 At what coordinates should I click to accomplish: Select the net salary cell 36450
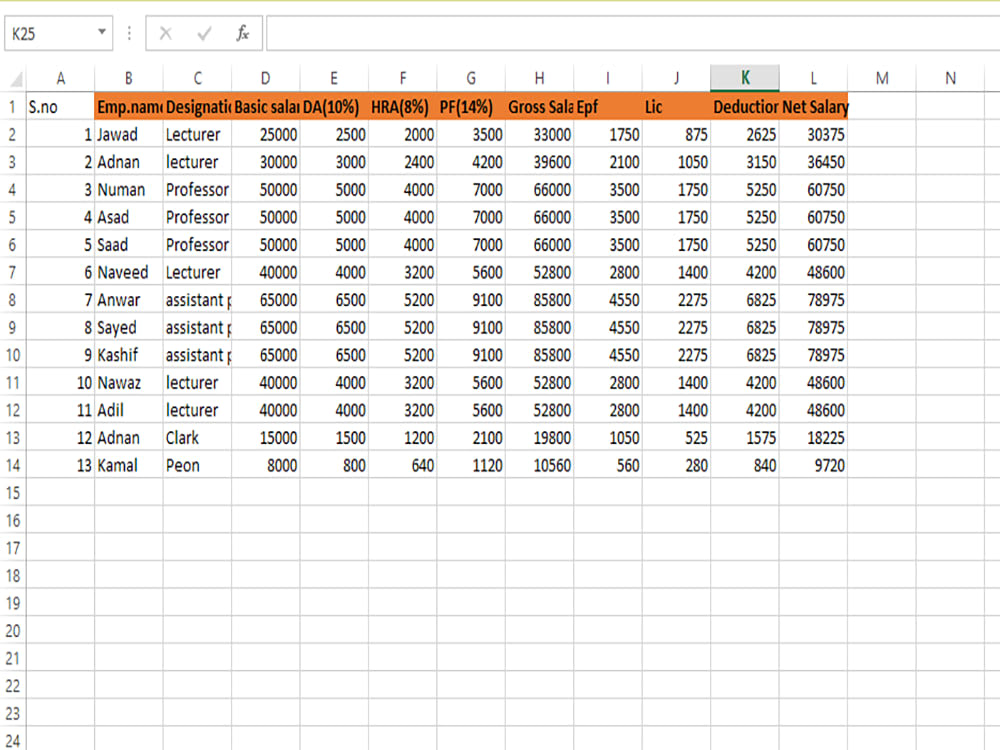(813, 162)
